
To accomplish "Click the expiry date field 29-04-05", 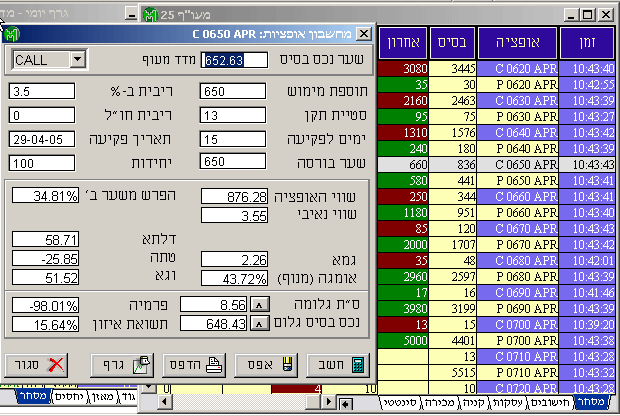I will (42, 139).
